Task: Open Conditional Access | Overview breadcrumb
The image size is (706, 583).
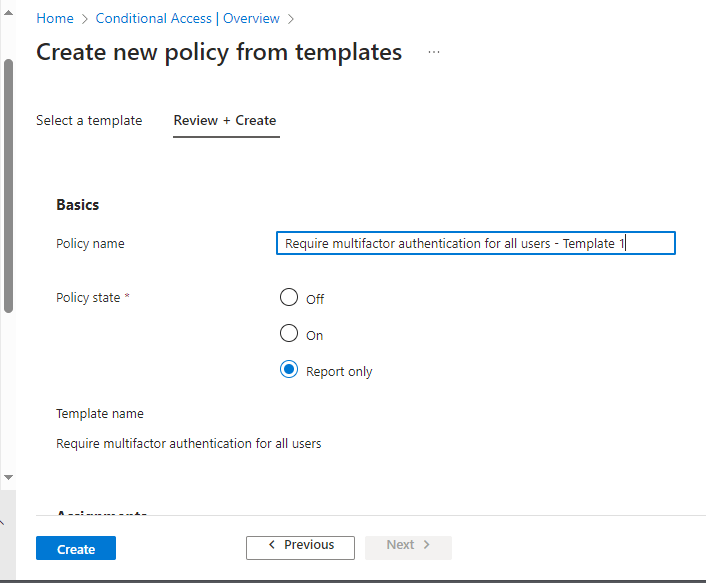Action: coord(187,19)
